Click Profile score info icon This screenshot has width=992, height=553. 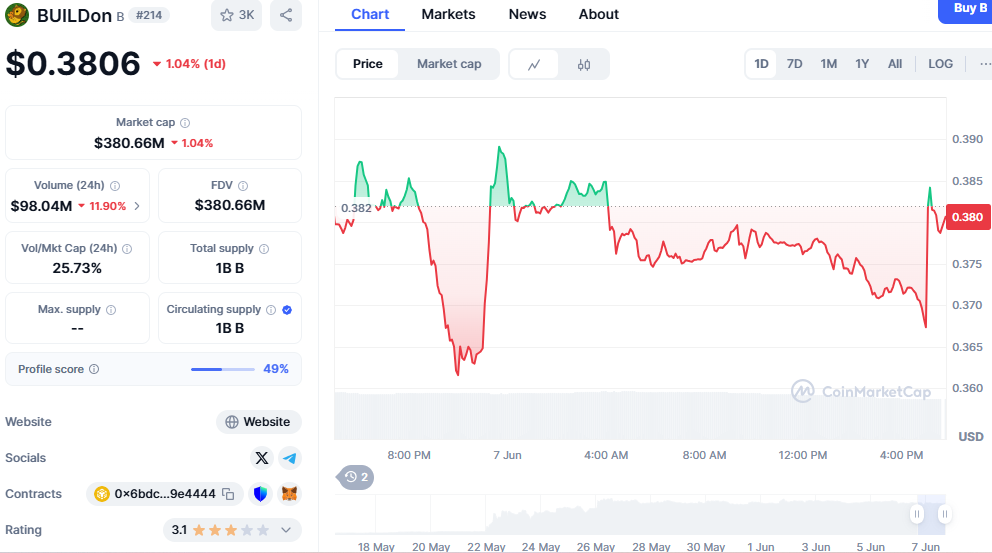(94, 369)
